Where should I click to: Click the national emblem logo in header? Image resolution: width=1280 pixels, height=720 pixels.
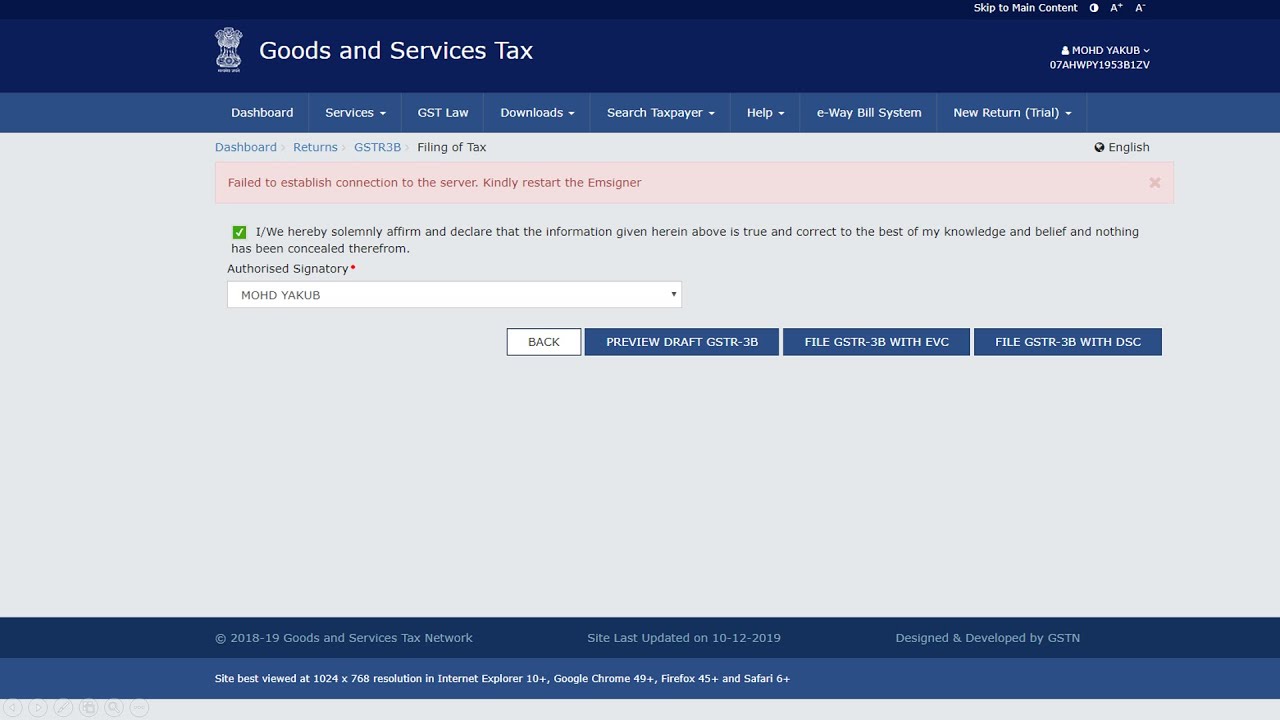228,50
